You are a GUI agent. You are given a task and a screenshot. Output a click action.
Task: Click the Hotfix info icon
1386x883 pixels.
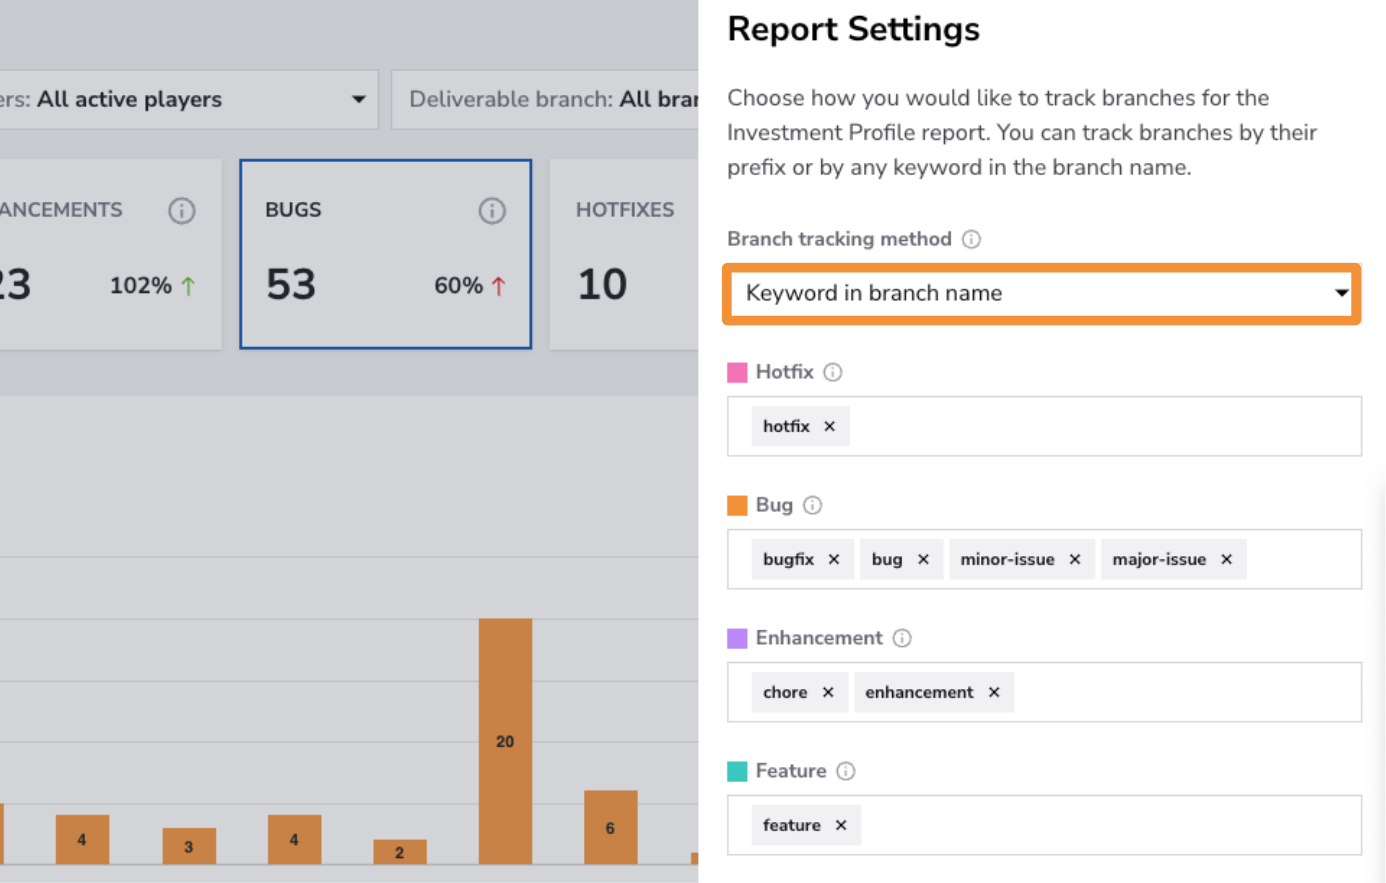pyautogui.click(x=833, y=372)
